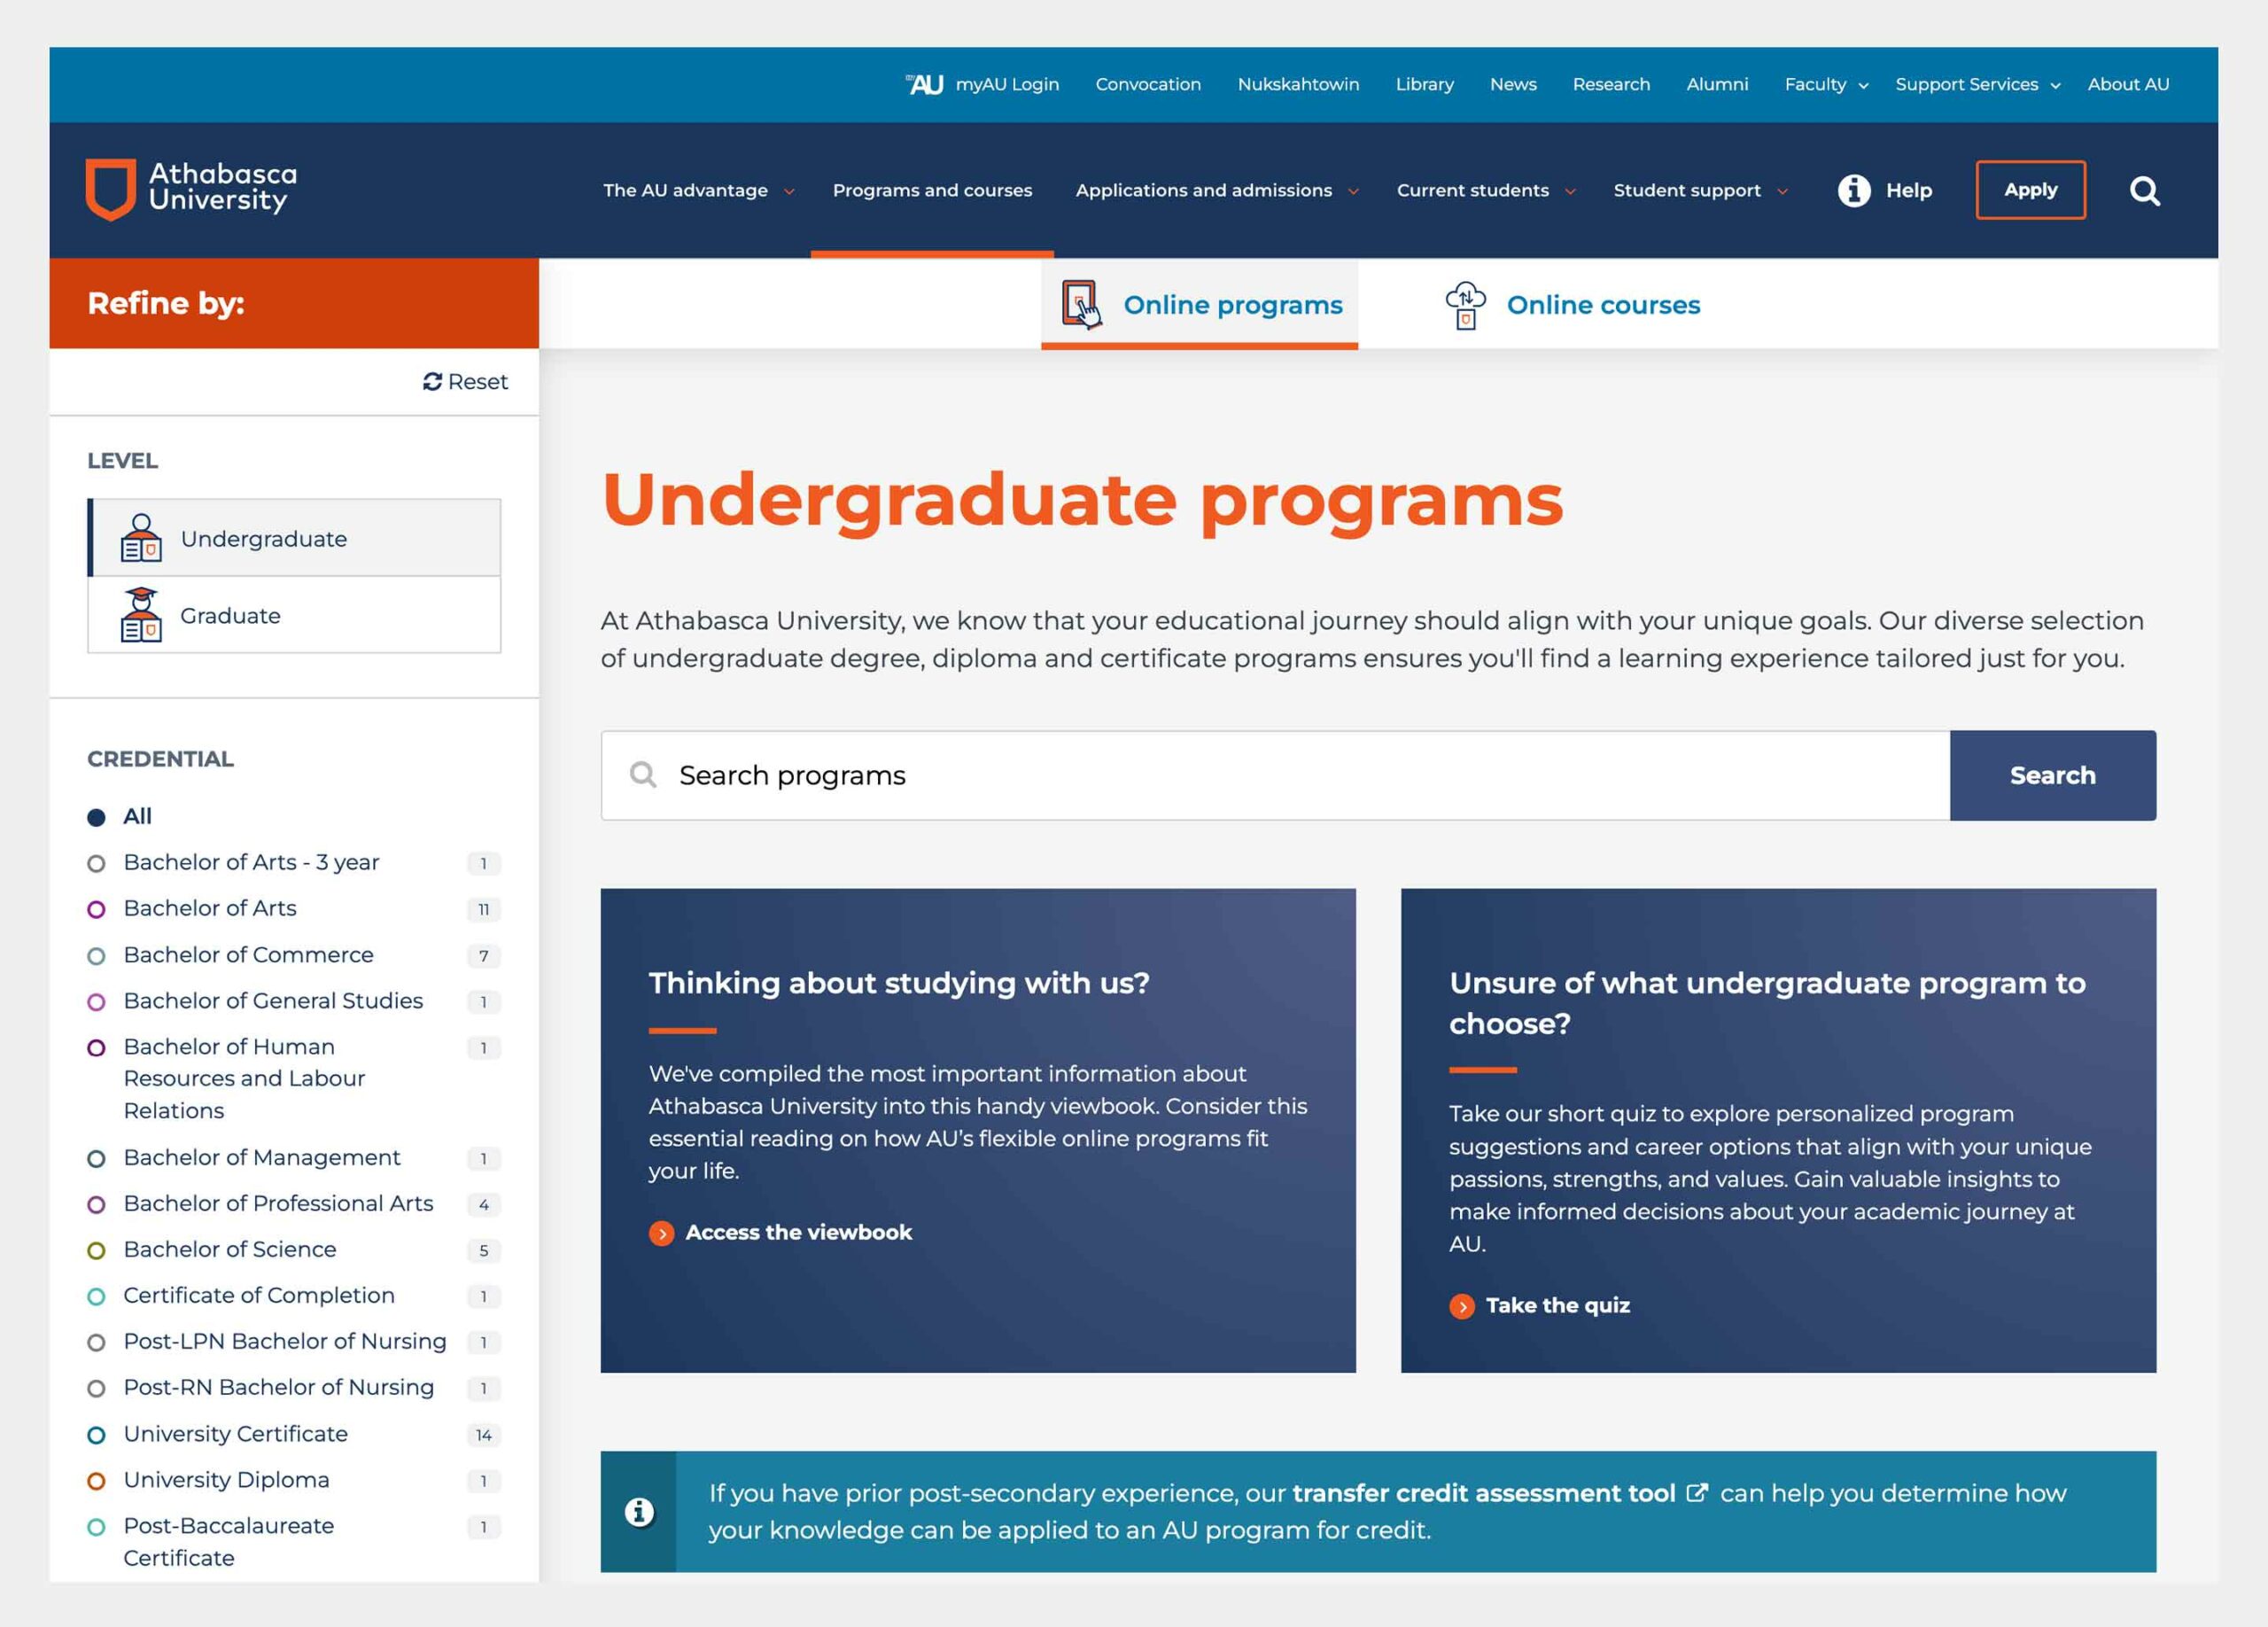Open the site search magnifier icon
Screen dimensions: 2268x1627
click(x=2144, y=190)
